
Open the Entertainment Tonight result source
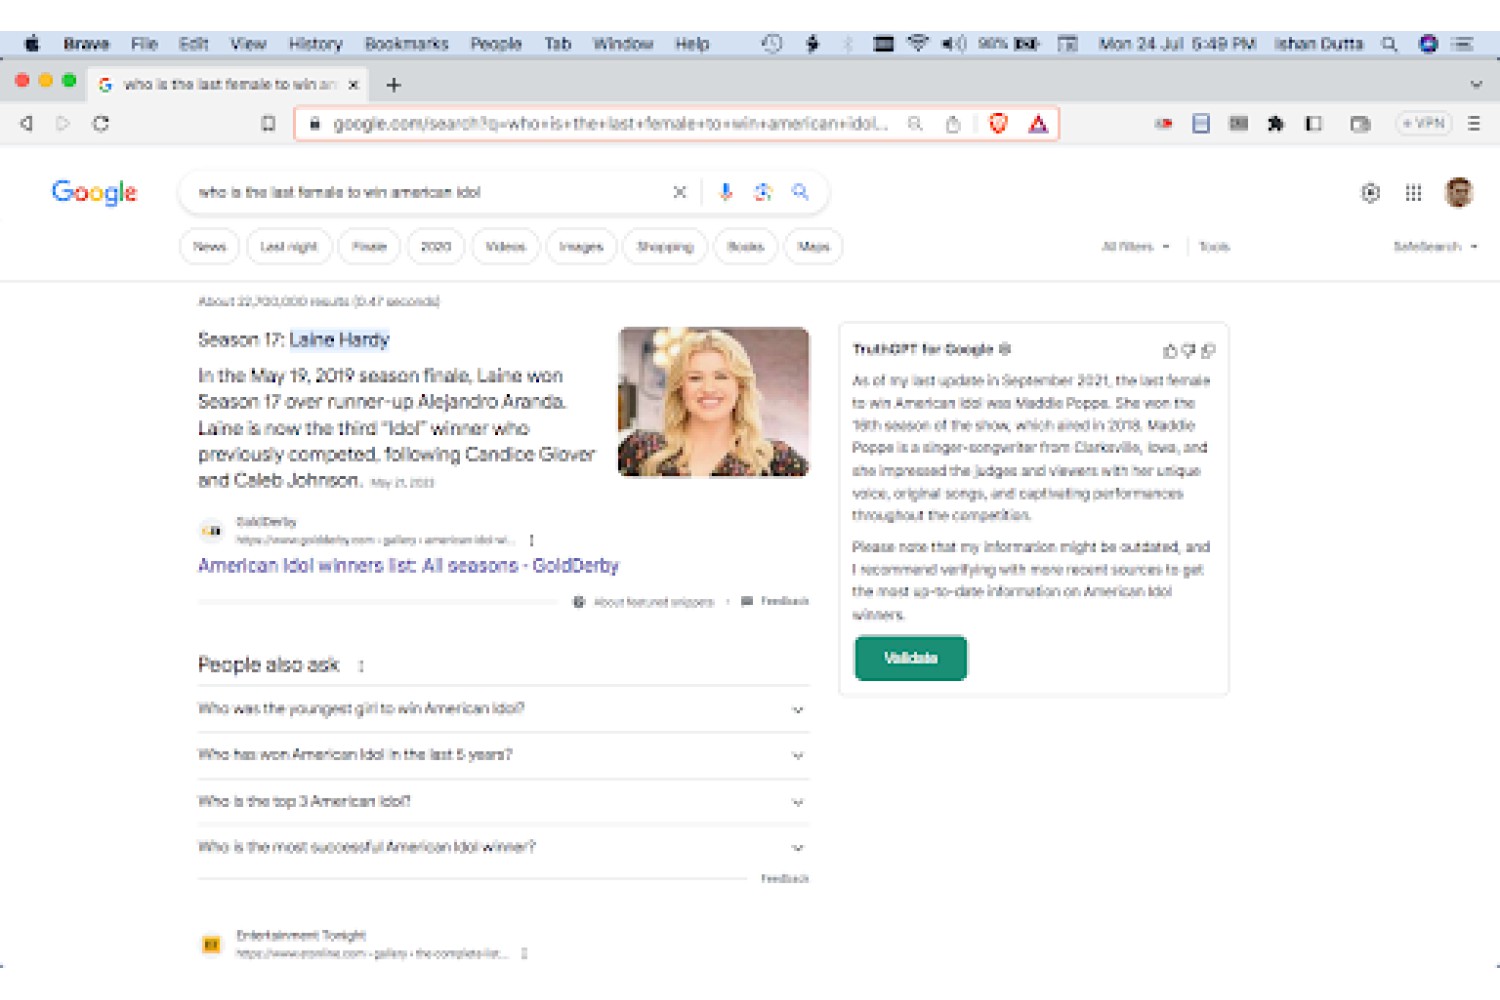(300, 936)
